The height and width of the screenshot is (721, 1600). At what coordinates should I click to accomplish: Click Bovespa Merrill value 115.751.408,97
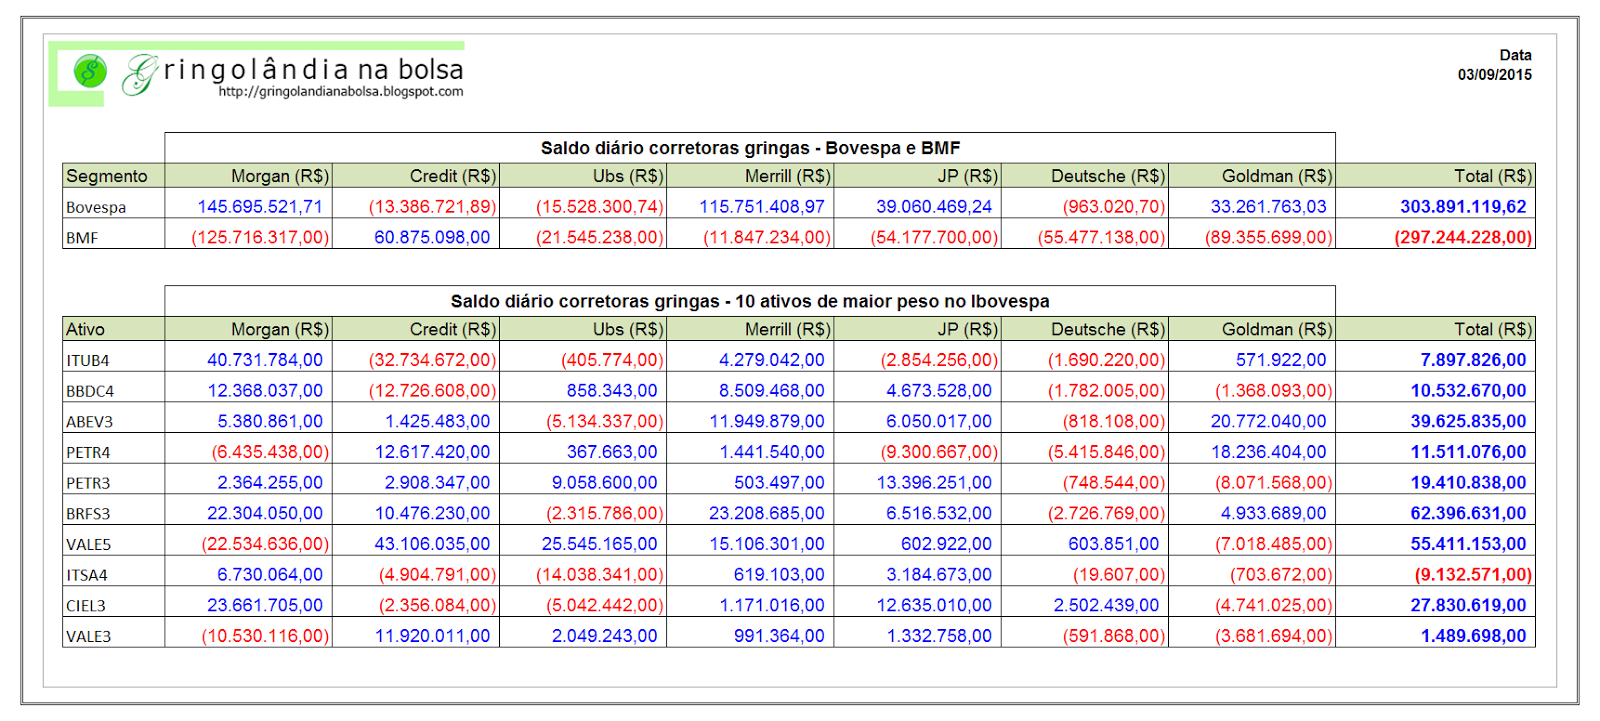[762, 207]
